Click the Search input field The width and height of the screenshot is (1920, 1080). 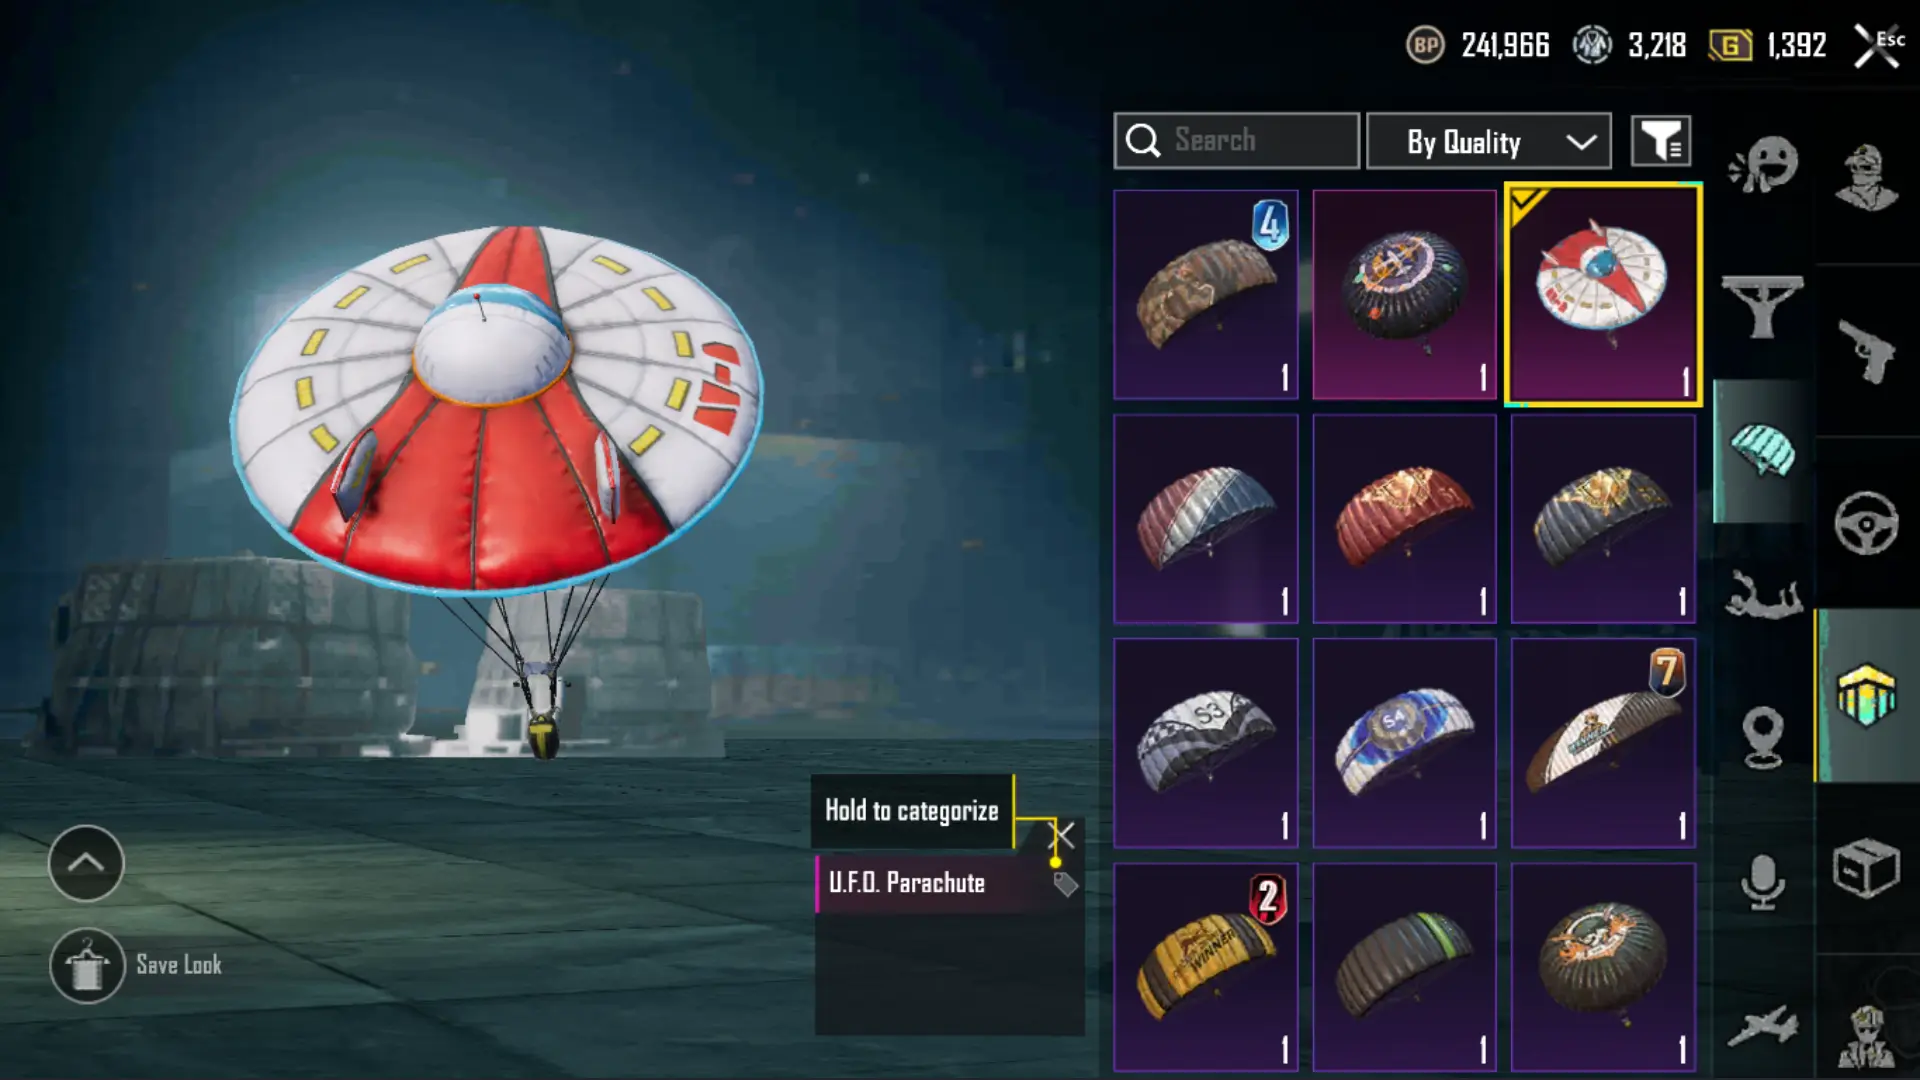pyautogui.click(x=1236, y=141)
